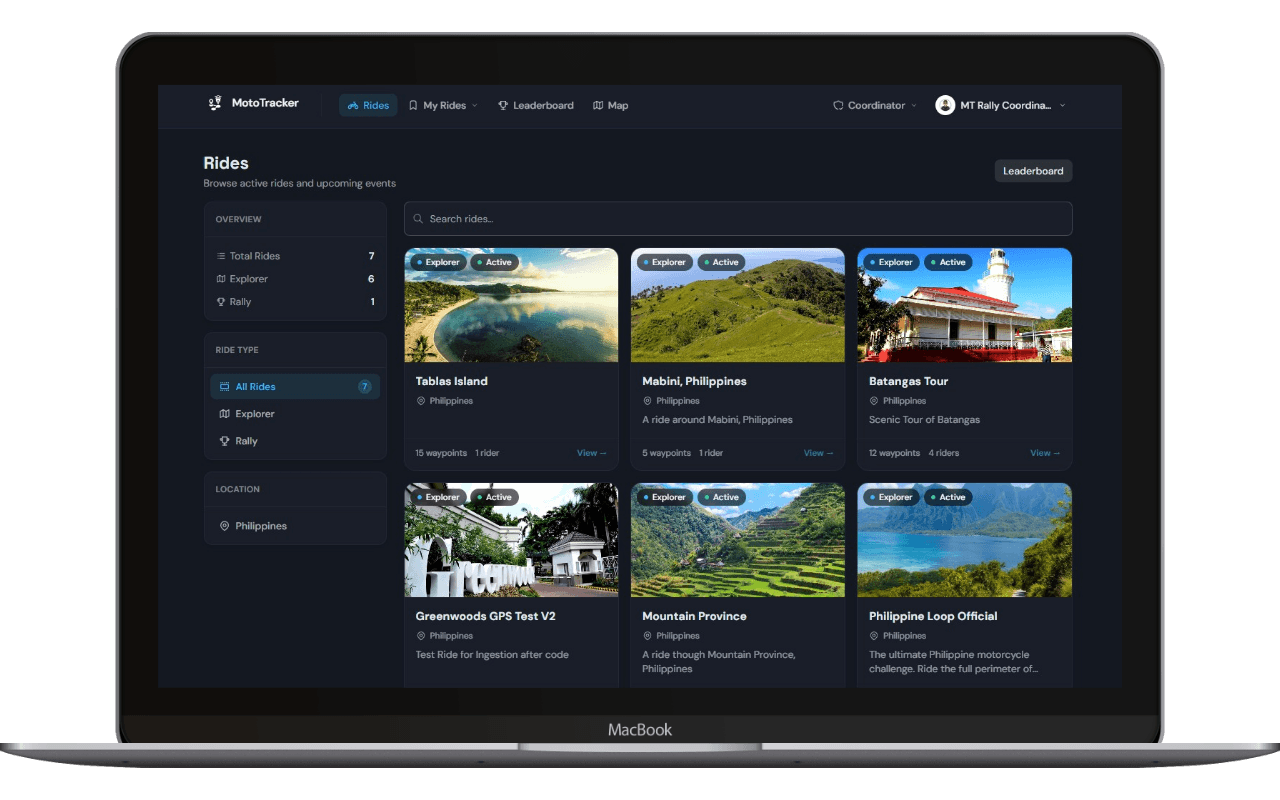Click the Leaderboard button below header
This screenshot has width=1280, height=800.
(1033, 171)
